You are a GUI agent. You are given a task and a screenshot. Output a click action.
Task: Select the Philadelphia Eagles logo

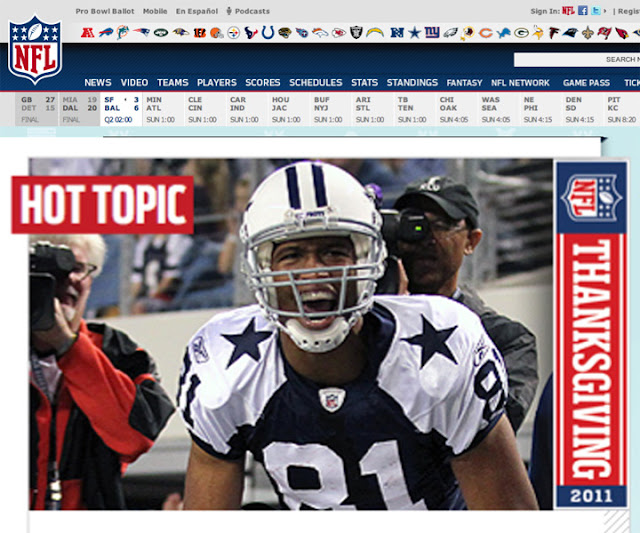(451, 32)
